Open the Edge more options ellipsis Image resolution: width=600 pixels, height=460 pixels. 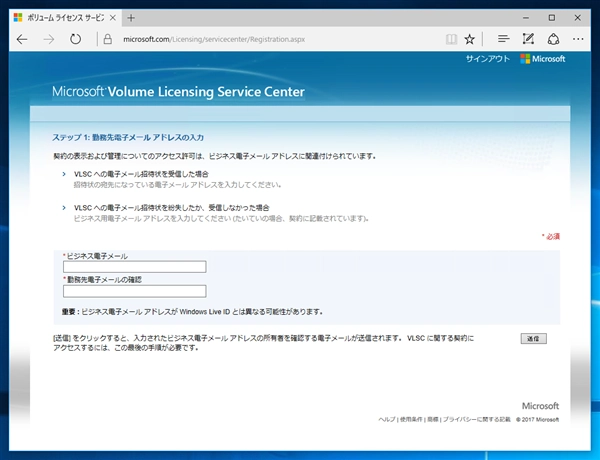pyautogui.click(x=578, y=39)
